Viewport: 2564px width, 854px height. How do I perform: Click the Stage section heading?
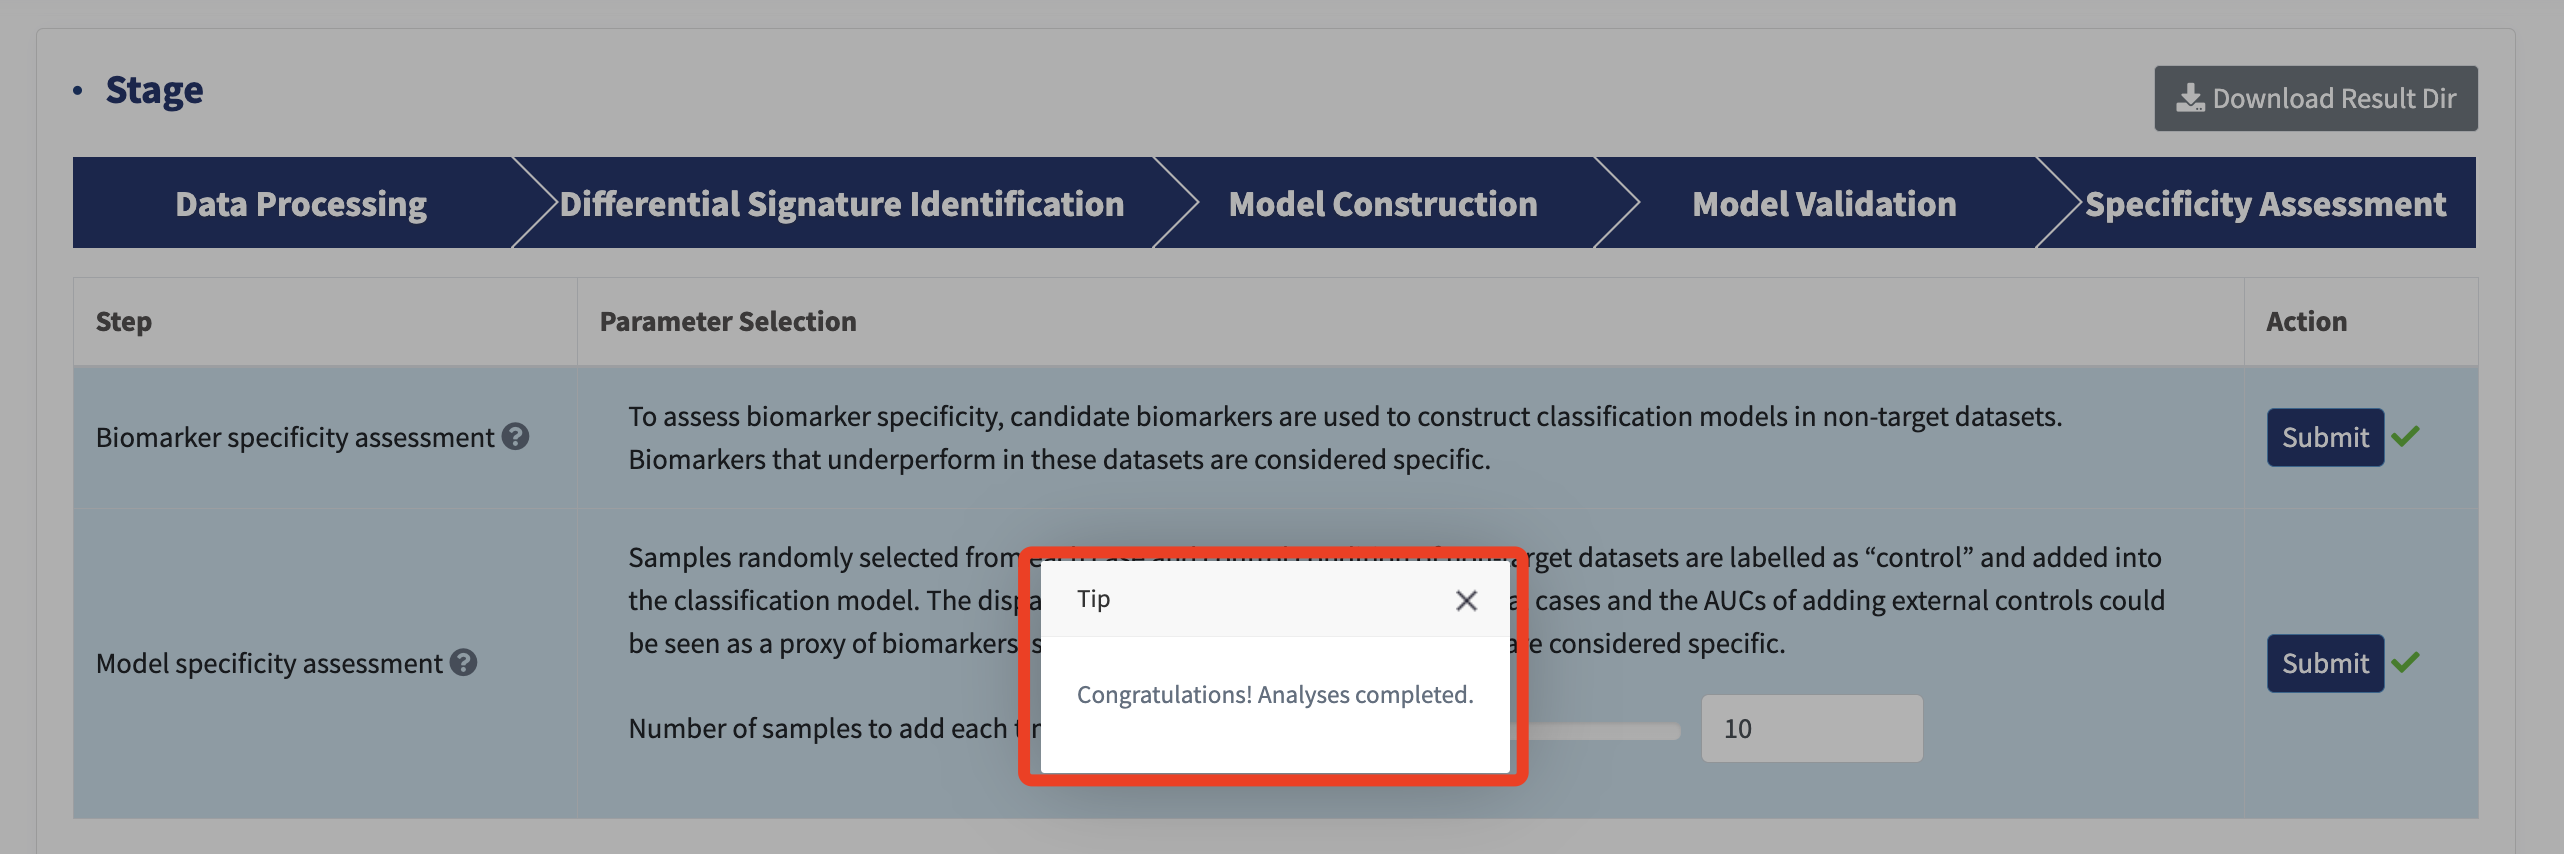[x=154, y=90]
